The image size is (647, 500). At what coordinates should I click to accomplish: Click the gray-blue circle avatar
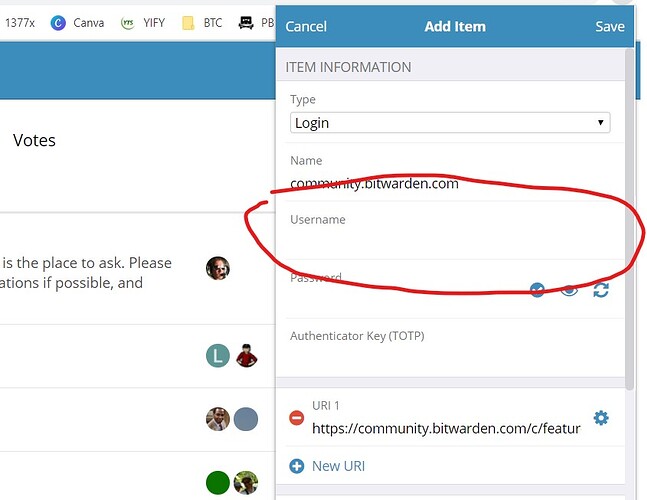[x=246, y=419]
